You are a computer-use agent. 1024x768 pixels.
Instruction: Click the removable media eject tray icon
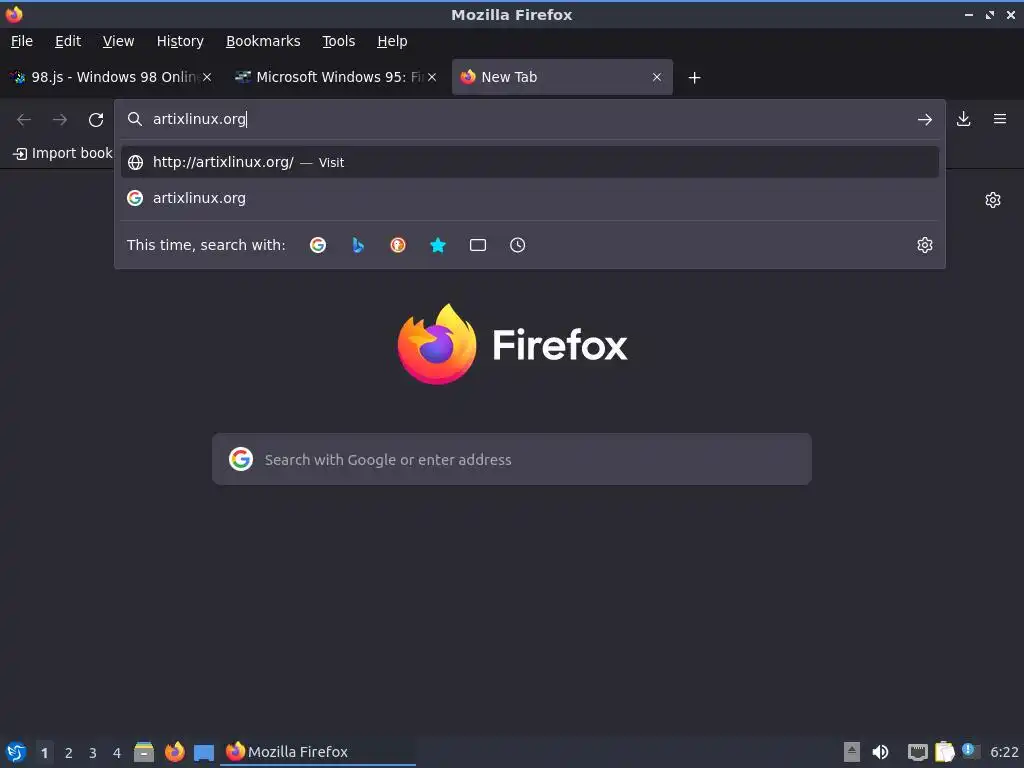(852, 752)
